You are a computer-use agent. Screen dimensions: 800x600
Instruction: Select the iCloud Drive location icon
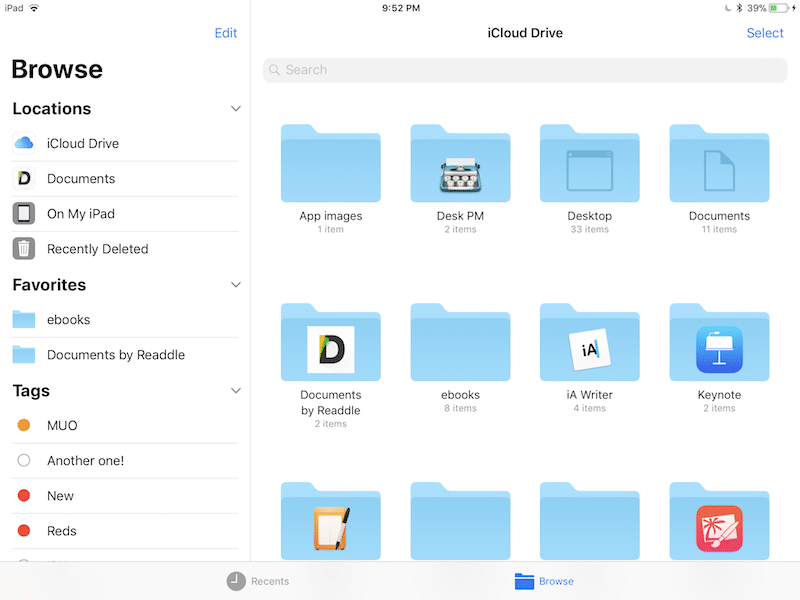coord(24,143)
